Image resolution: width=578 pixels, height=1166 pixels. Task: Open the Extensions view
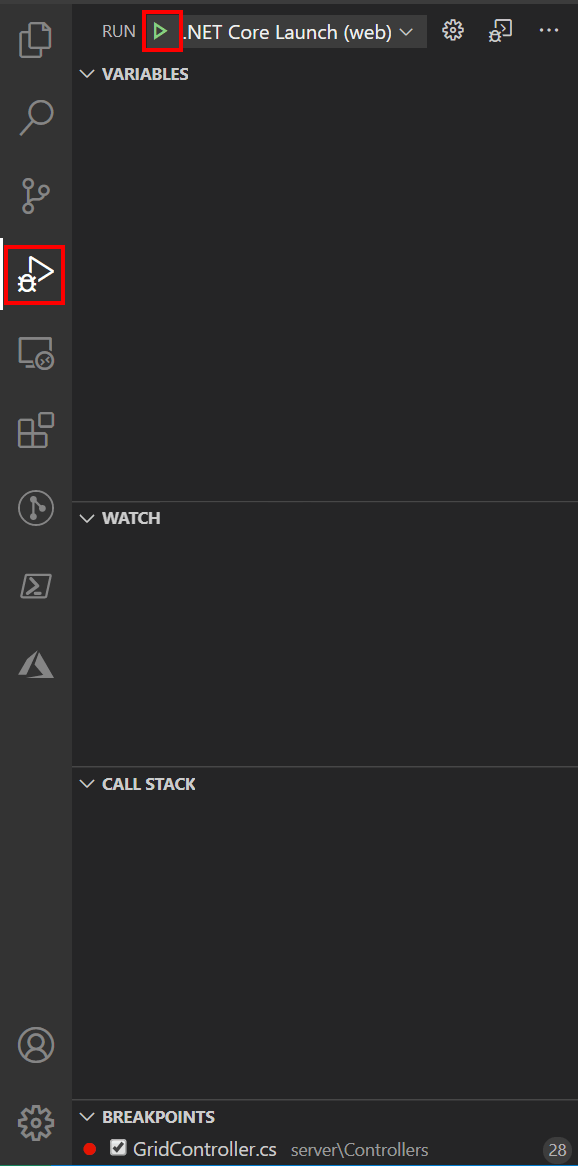[36, 431]
